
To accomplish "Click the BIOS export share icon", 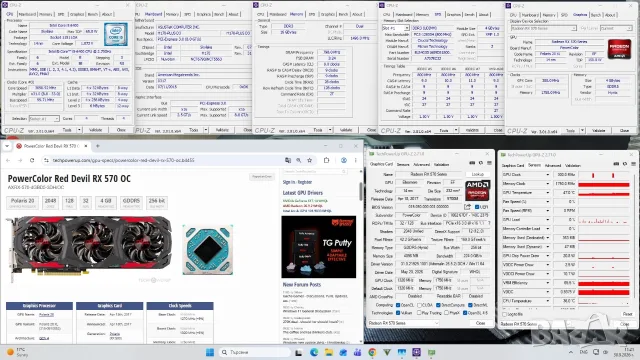I will 467,207.
